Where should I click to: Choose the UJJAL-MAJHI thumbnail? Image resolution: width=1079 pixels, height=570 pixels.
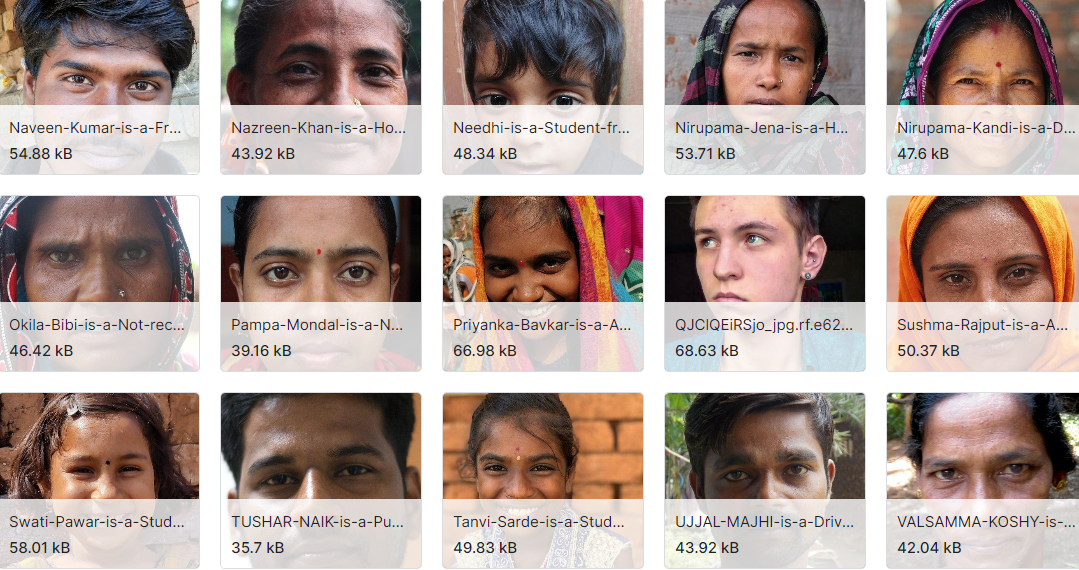(x=765, y=481)
